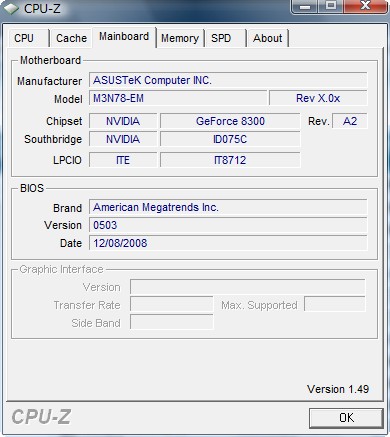
Task: Select the Mainboard tab
Action: click(124, 37)
